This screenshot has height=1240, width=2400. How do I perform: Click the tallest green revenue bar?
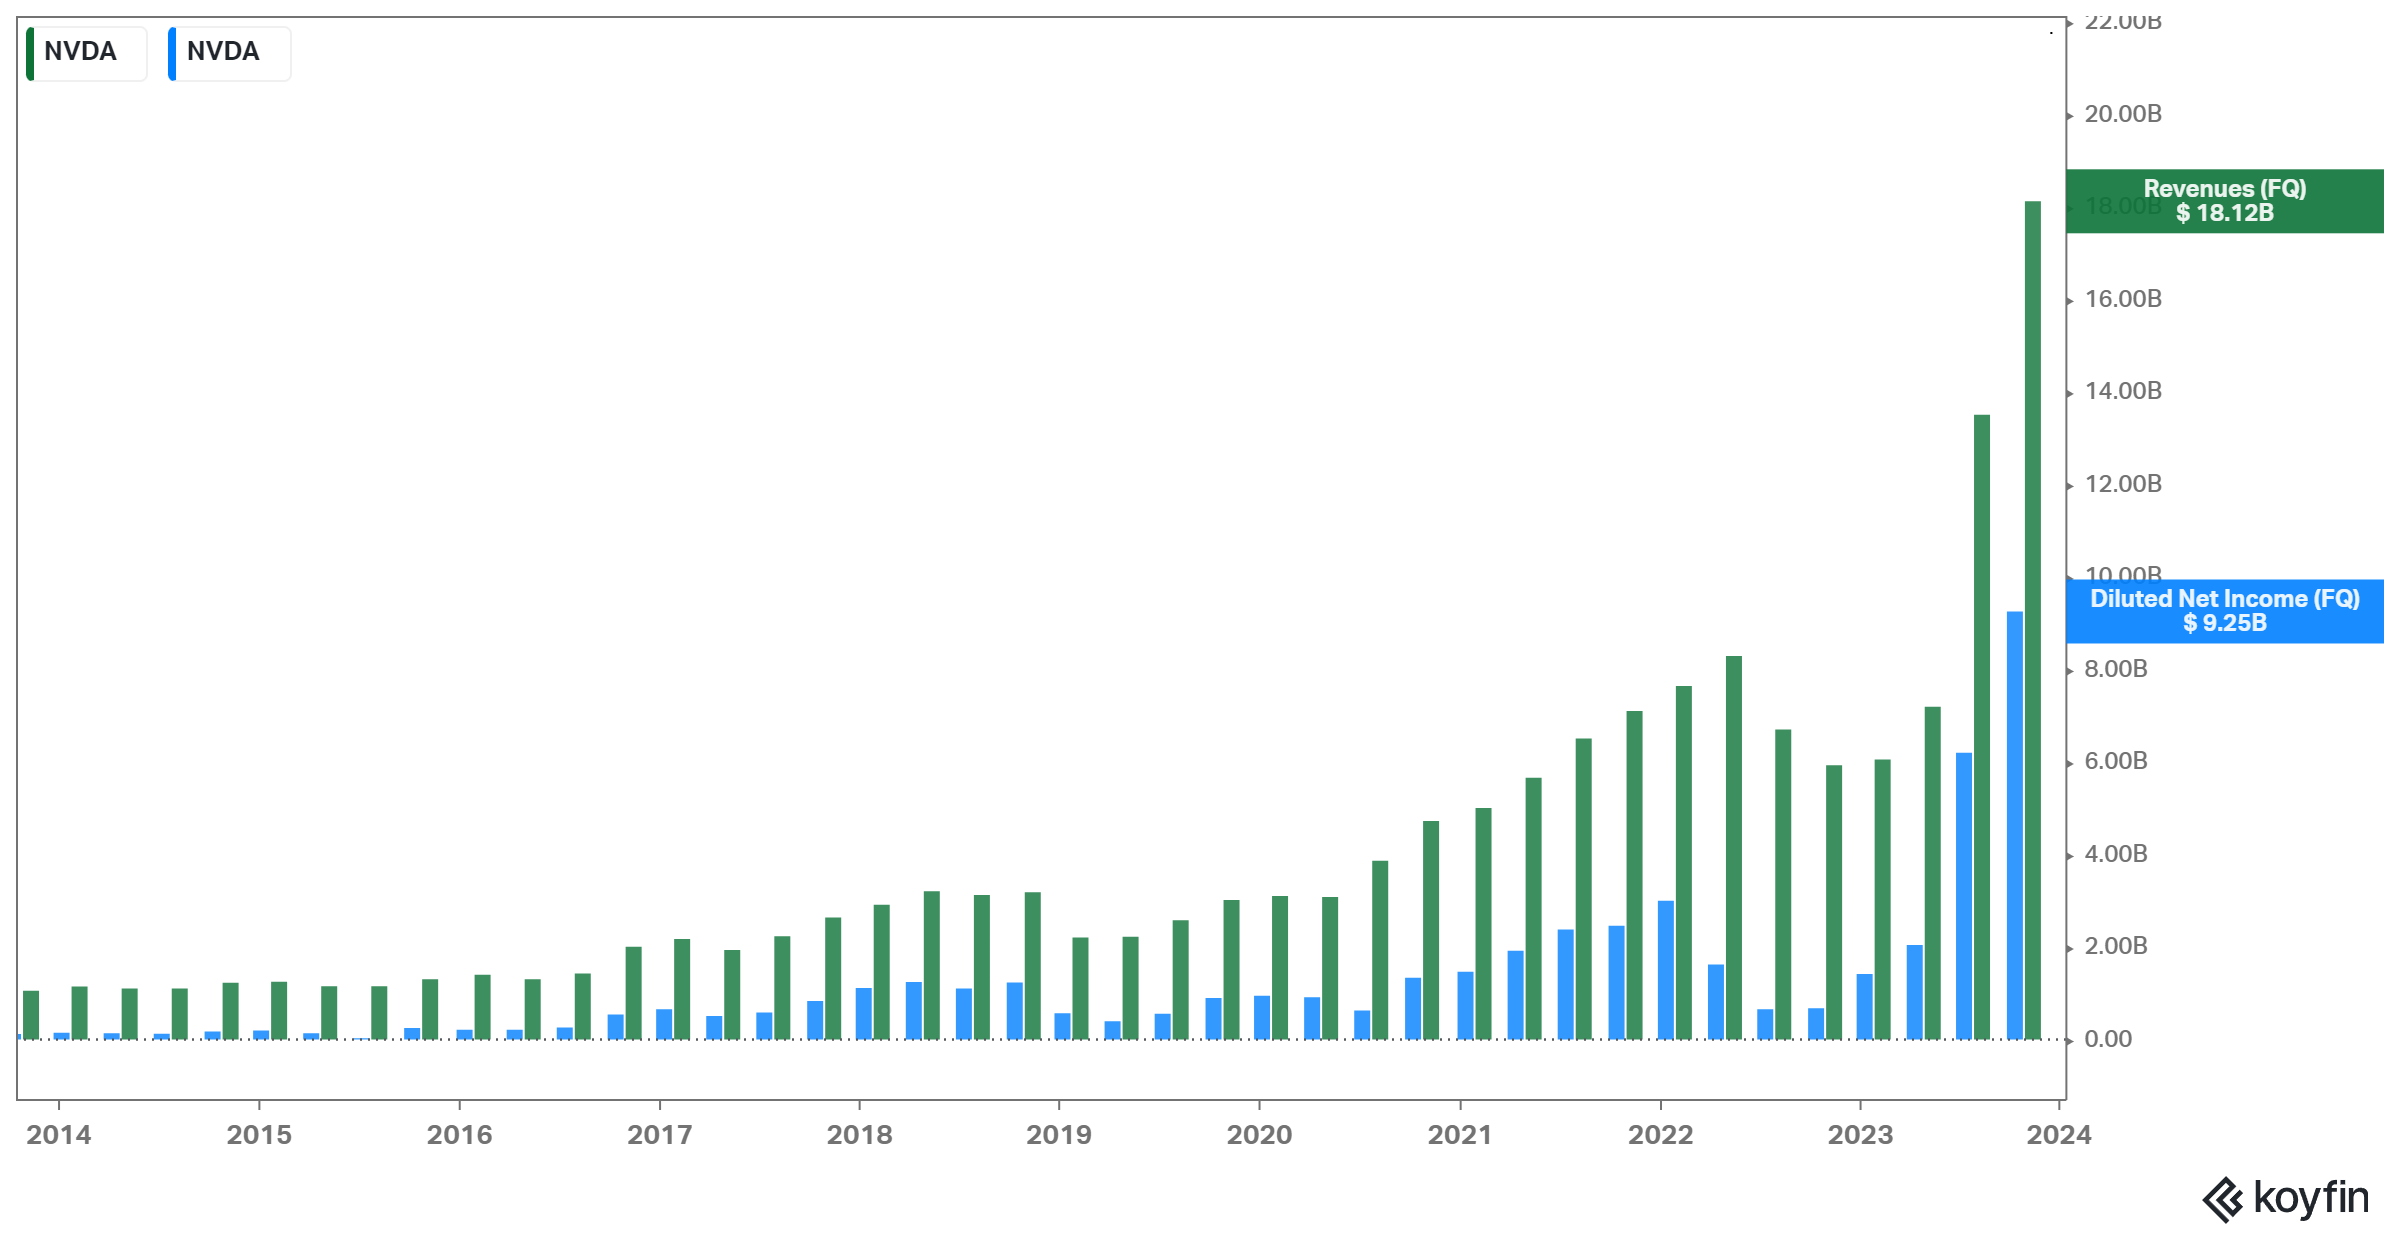point(2032,620)
